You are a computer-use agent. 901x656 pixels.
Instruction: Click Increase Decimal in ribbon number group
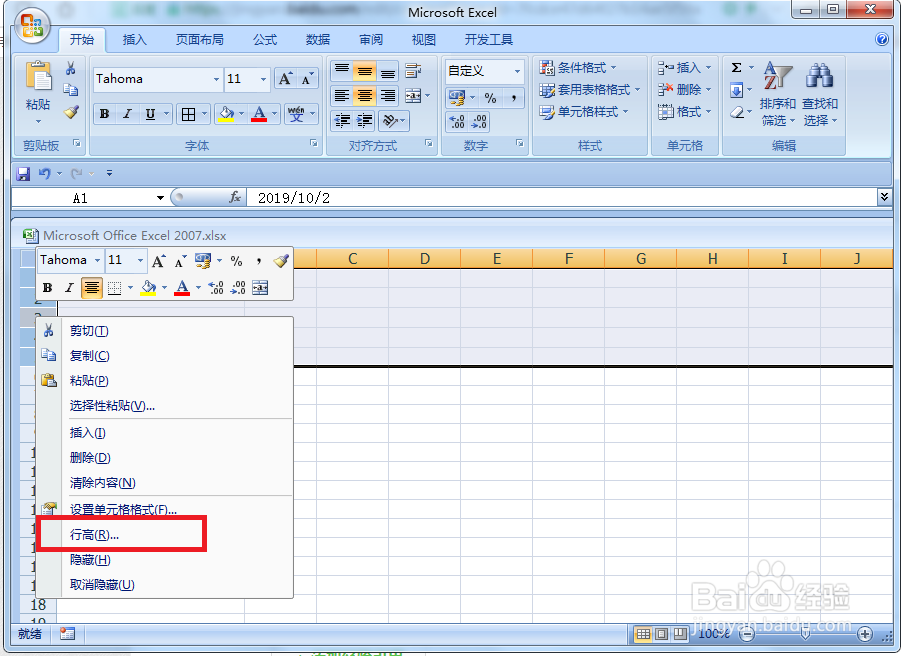[457, 122]
